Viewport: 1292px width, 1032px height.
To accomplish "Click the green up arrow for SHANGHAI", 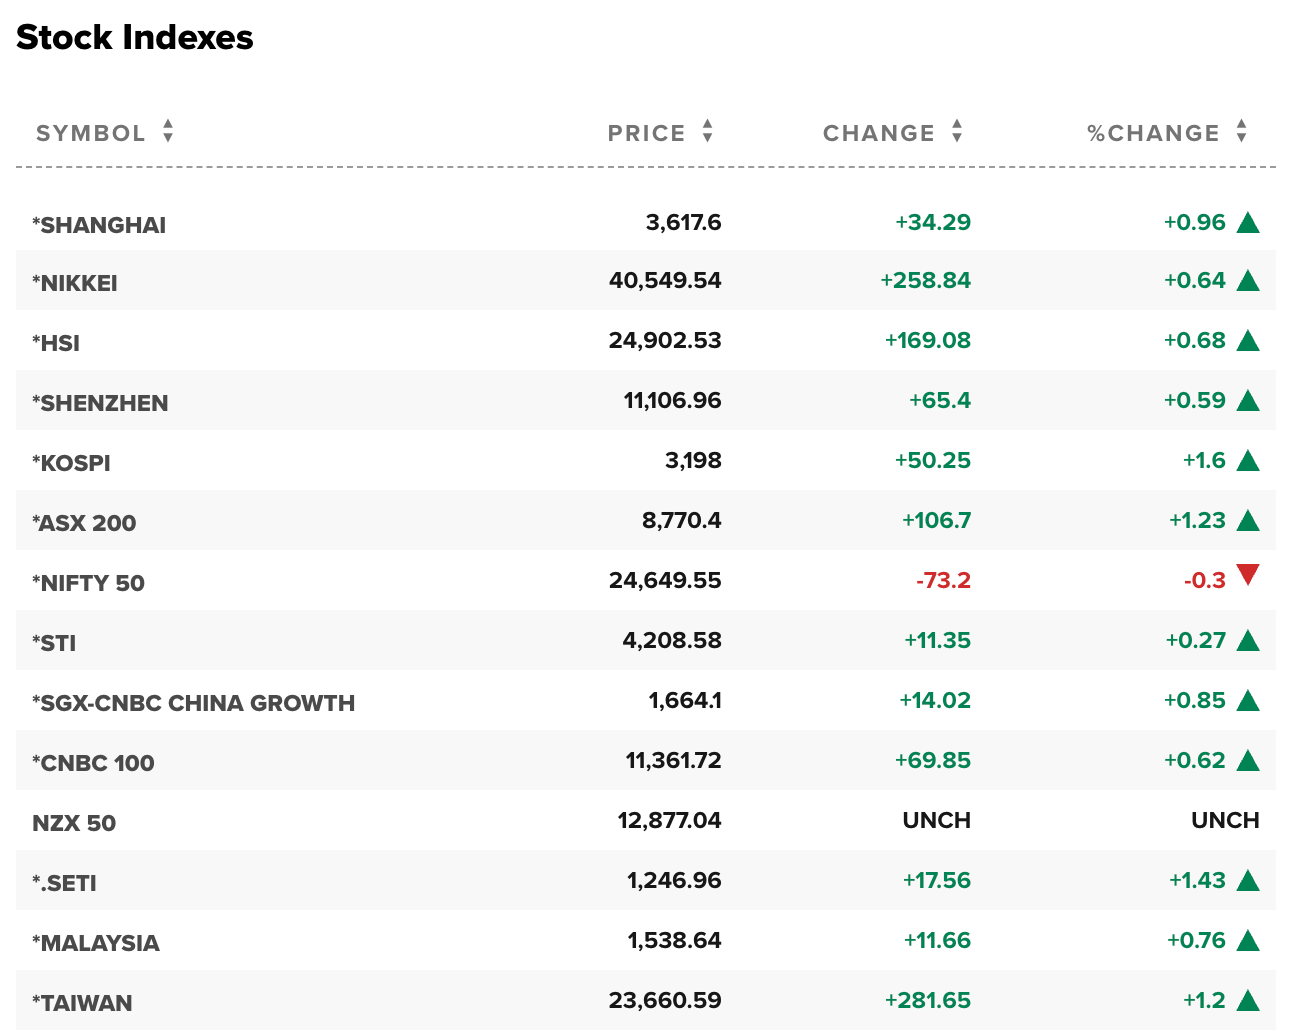I will click(x=1248, y=222).
